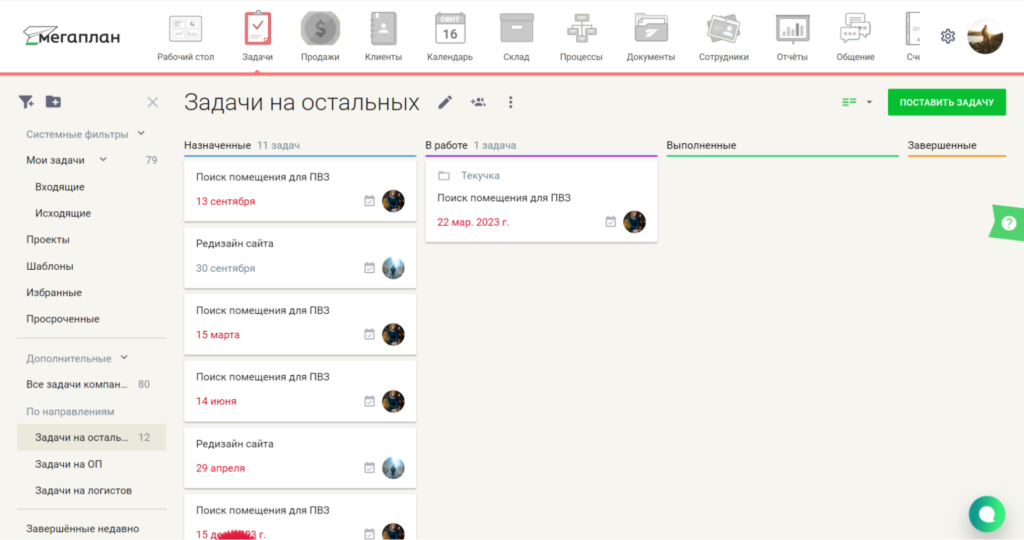The width and height of the screenshot is (1024, 540).
Task: Click calendar check icon on 30 сентября card
Action: click(x=369, y=268)
